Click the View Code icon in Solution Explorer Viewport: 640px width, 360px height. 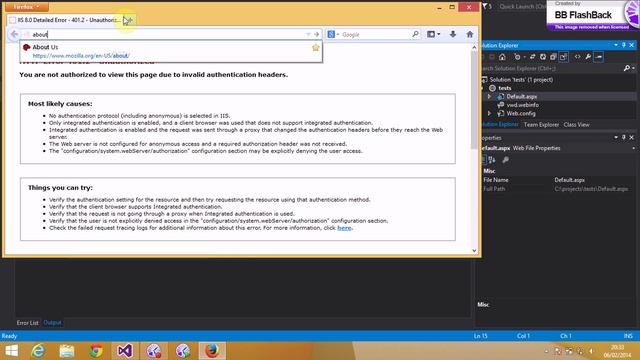(x=577, y=57)
